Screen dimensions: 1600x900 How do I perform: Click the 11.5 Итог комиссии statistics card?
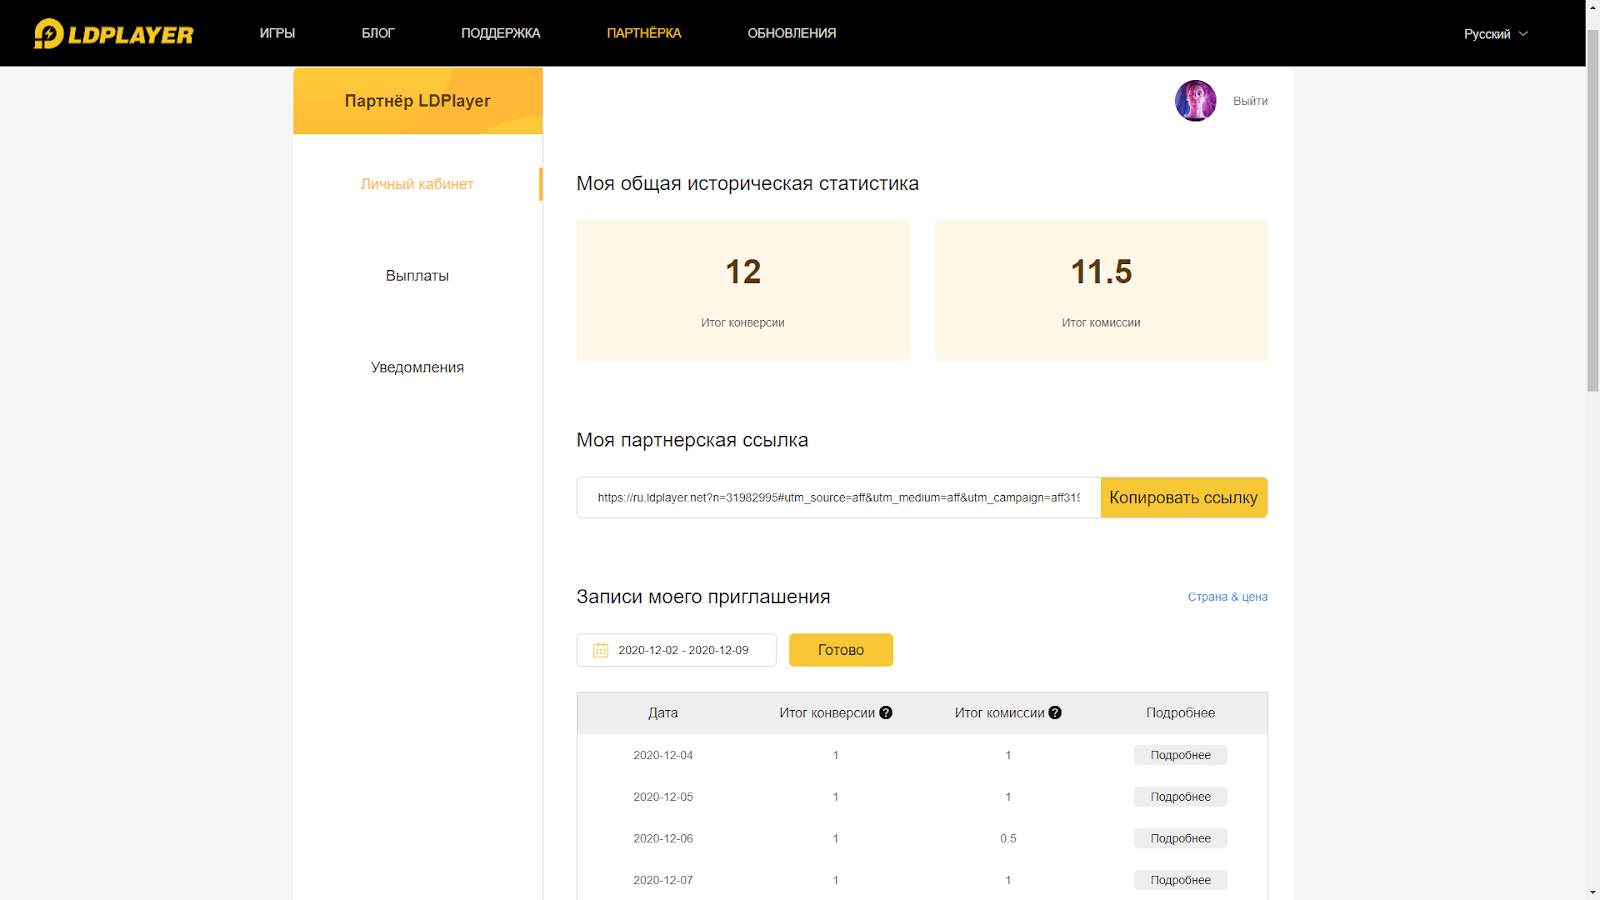click(x=1101, y=291)
